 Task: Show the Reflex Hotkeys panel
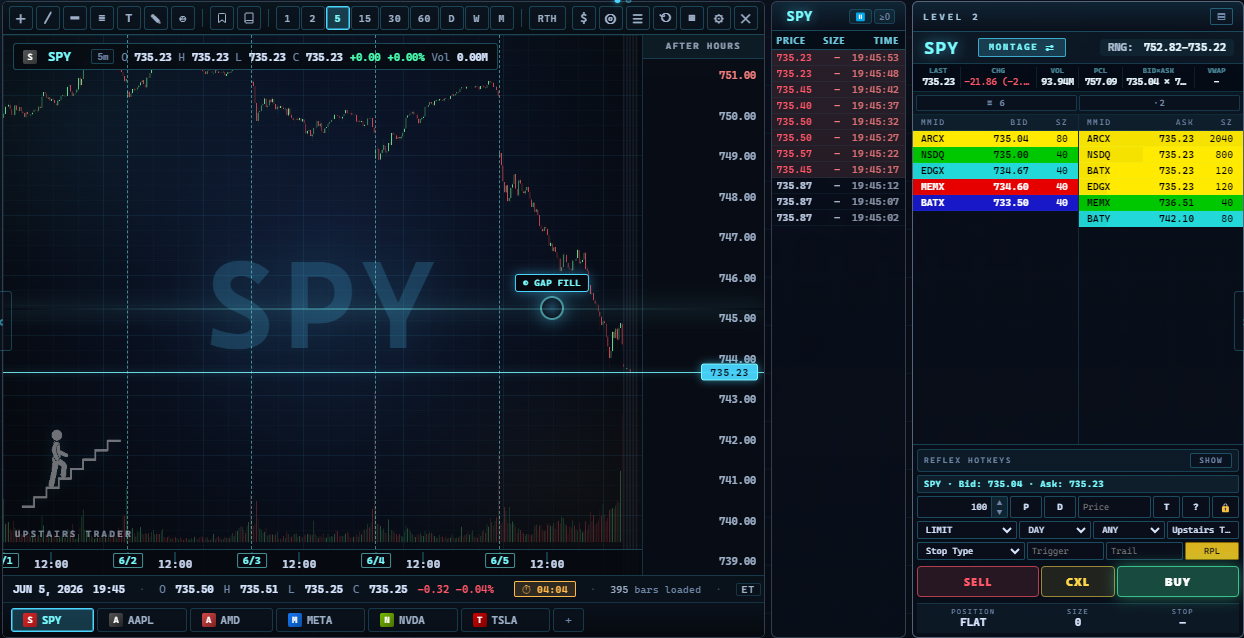1210,460
